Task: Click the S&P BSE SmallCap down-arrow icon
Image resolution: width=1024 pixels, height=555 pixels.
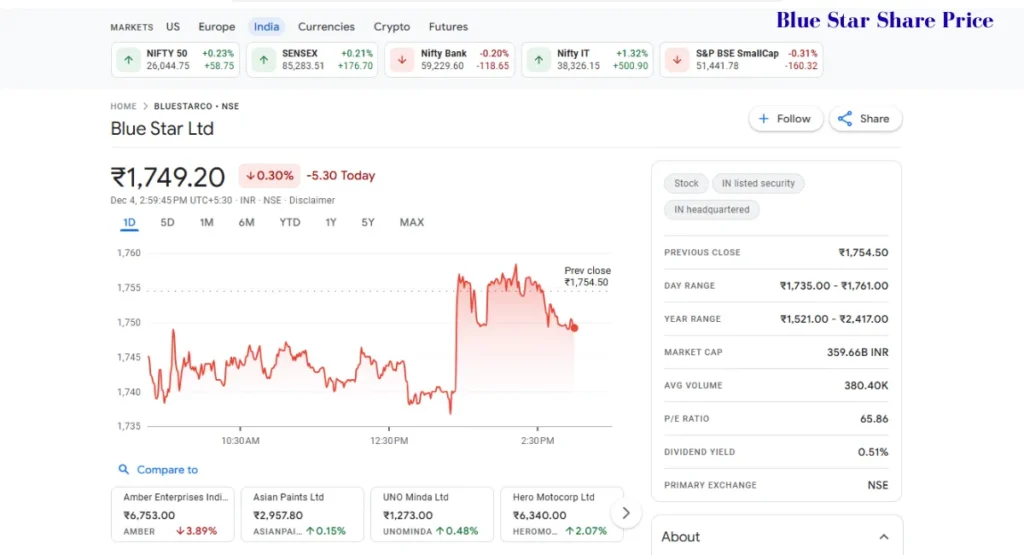Action: click(677, 60)
